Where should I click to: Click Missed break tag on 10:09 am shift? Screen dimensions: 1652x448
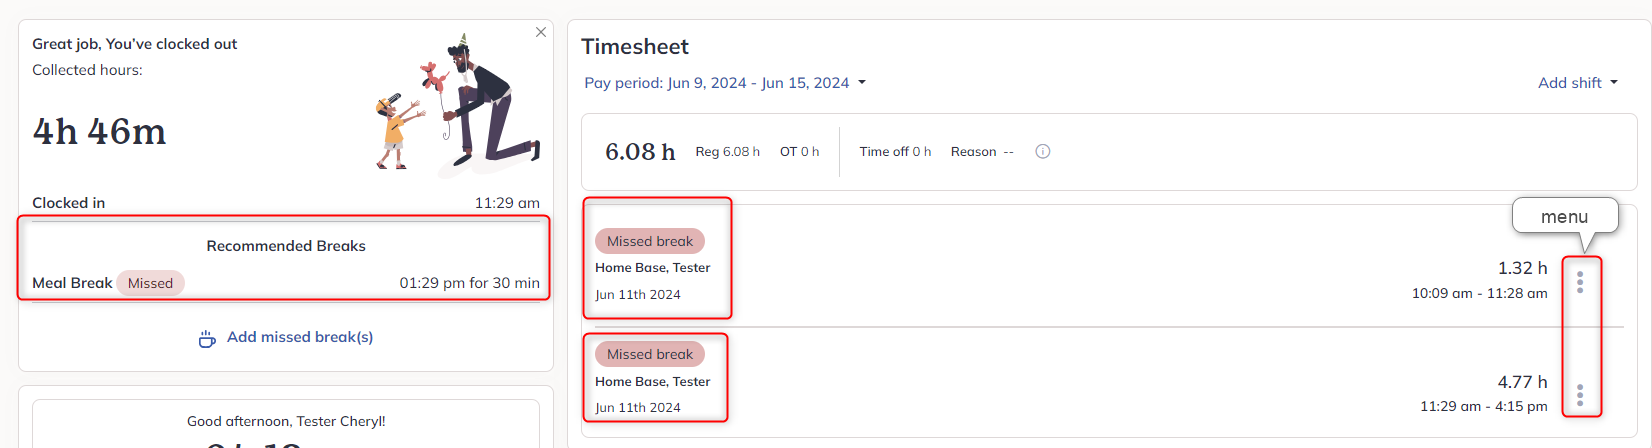[x=650, y=241]
